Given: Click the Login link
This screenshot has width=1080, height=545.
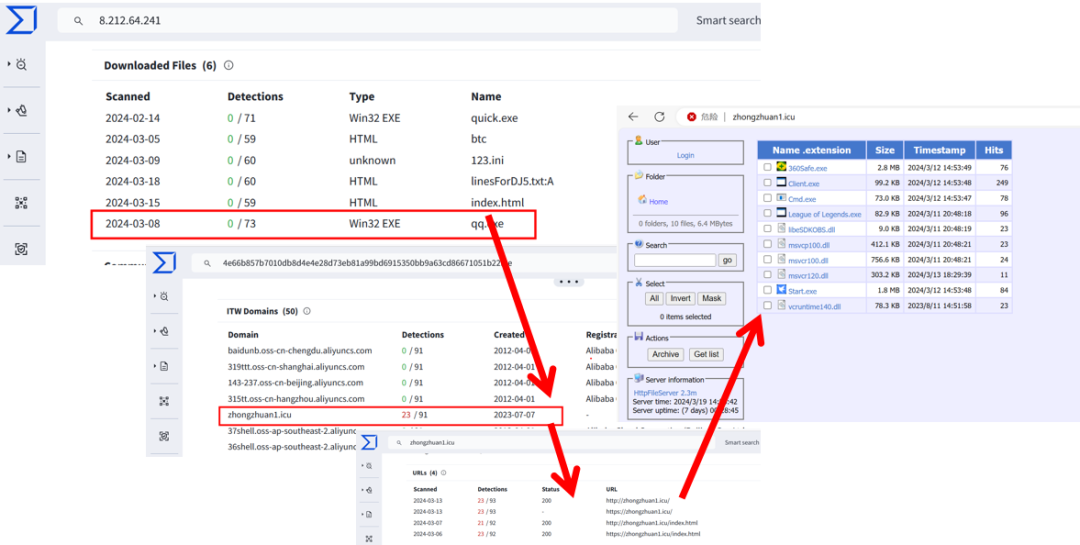Looking at the screenshot, I should point(685,156).
